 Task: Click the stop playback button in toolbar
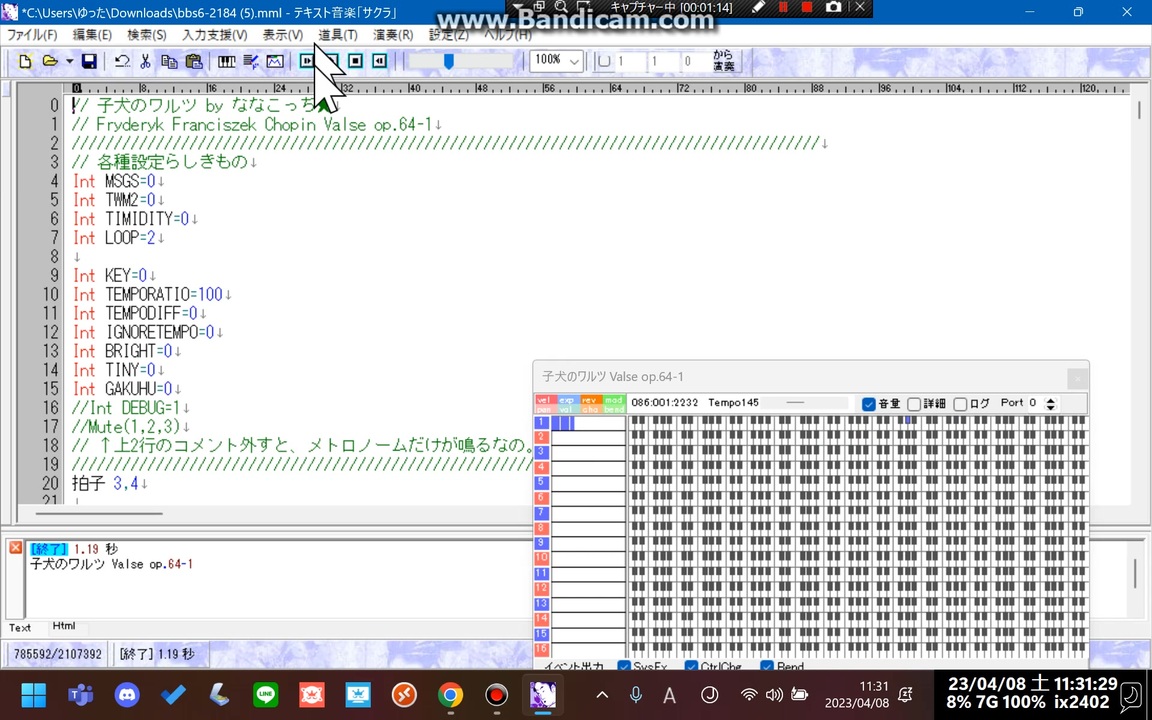coord(356,61)
